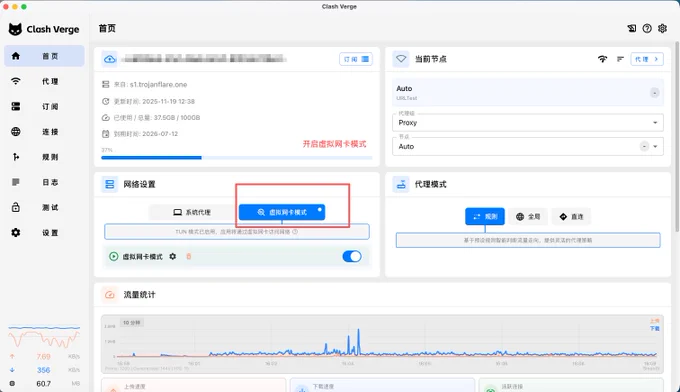Click the 代理模式 panel icon
Screen dimensions: 680x392
401,184
